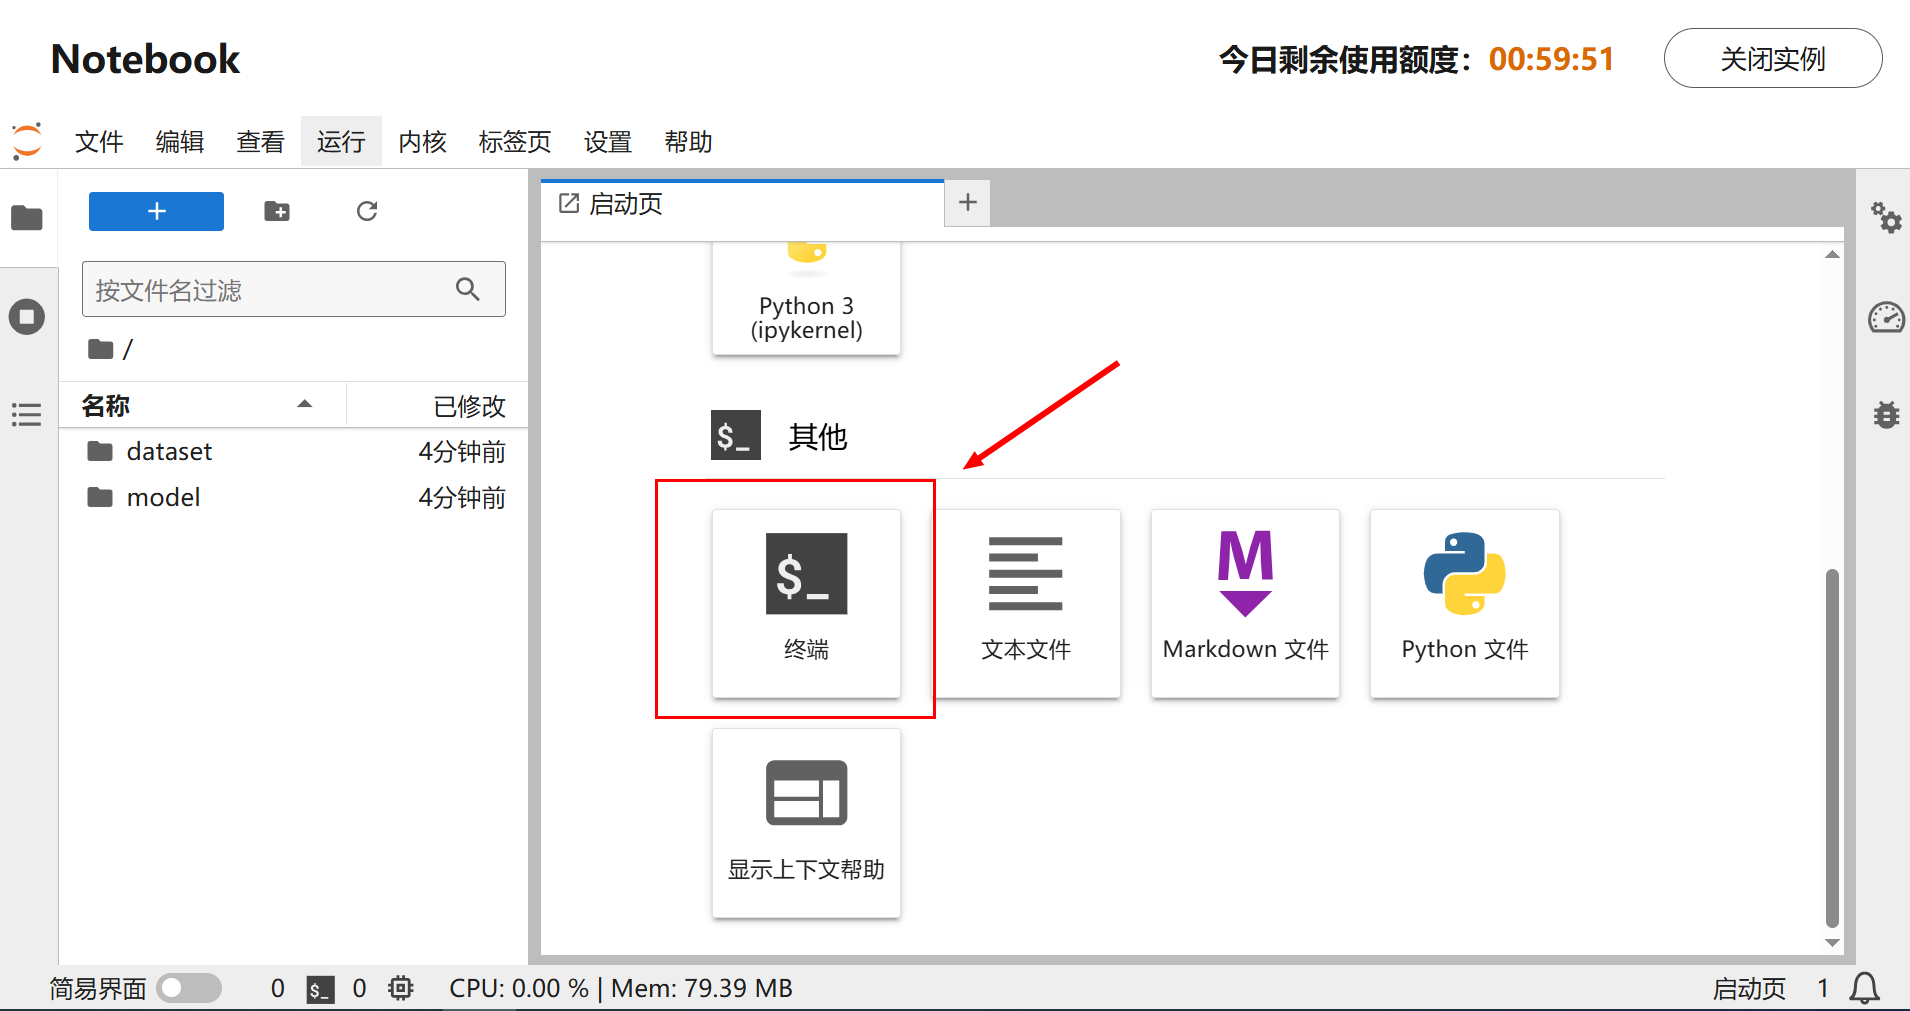
Task: Open the kernel usage gauge panel
Action: coord(1886,318)
